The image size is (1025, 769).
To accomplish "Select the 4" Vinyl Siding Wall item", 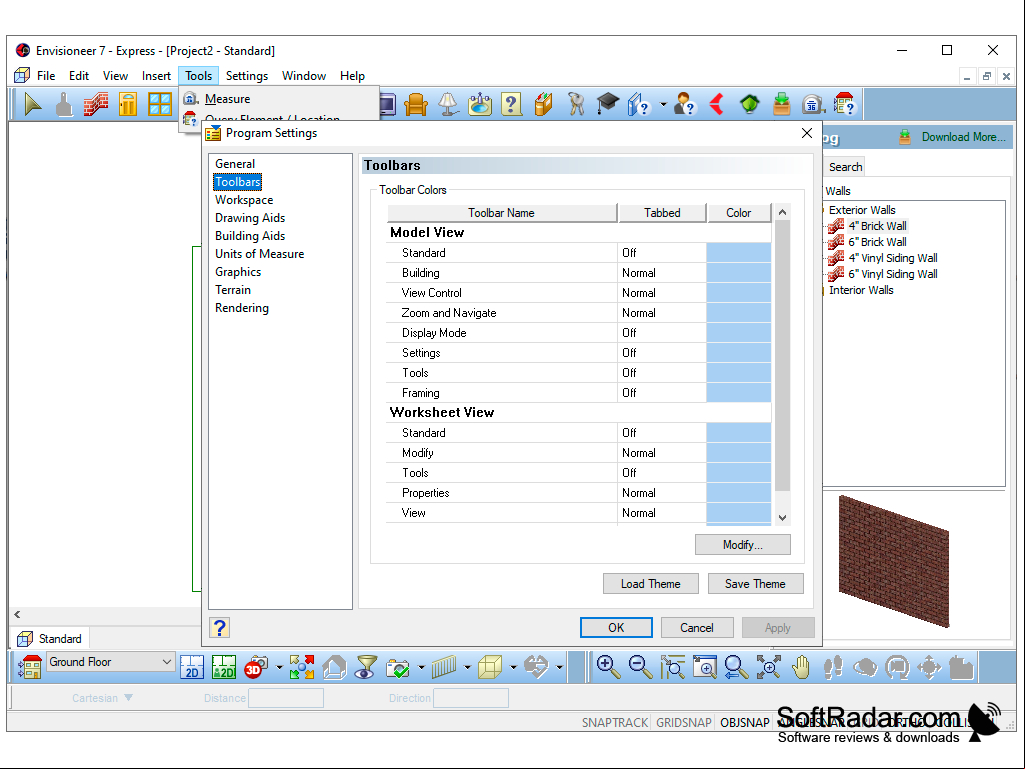I will pos(892,258).
